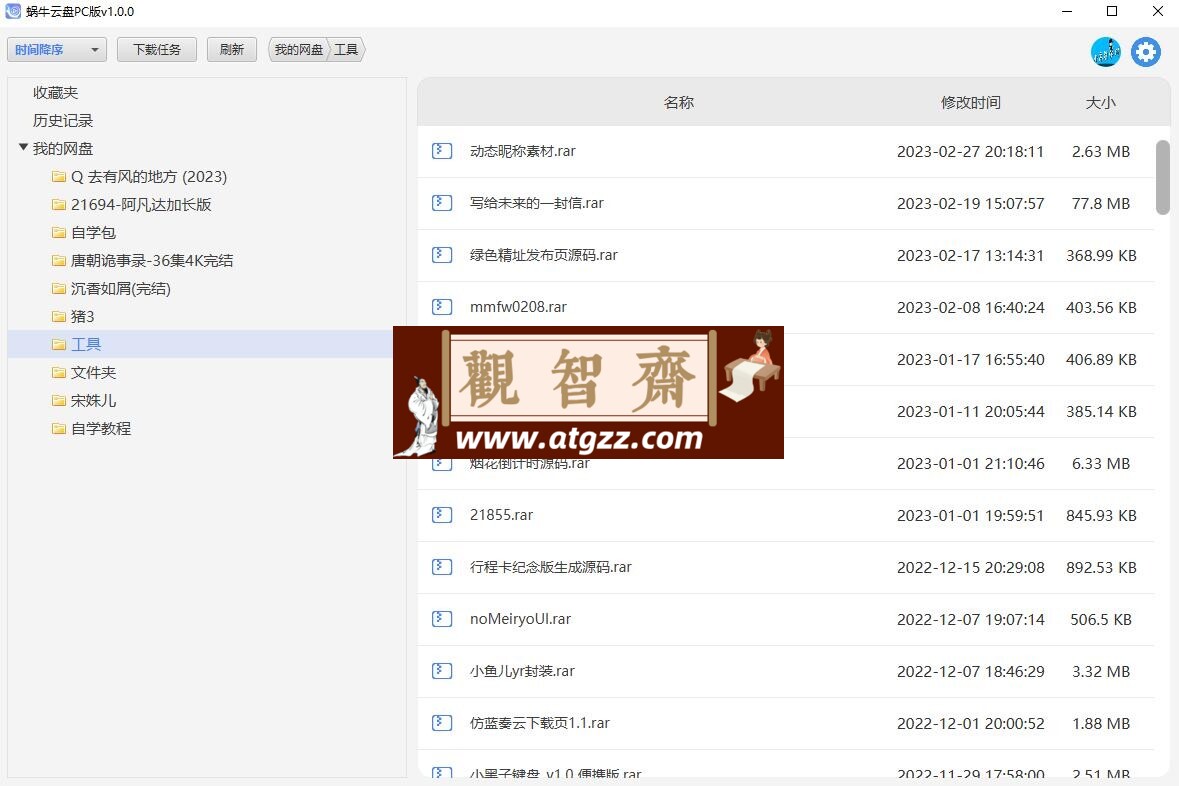Open the 时间降序 sort dropdown
This screenshot has height=786, width=1179.
click(56, 50)
